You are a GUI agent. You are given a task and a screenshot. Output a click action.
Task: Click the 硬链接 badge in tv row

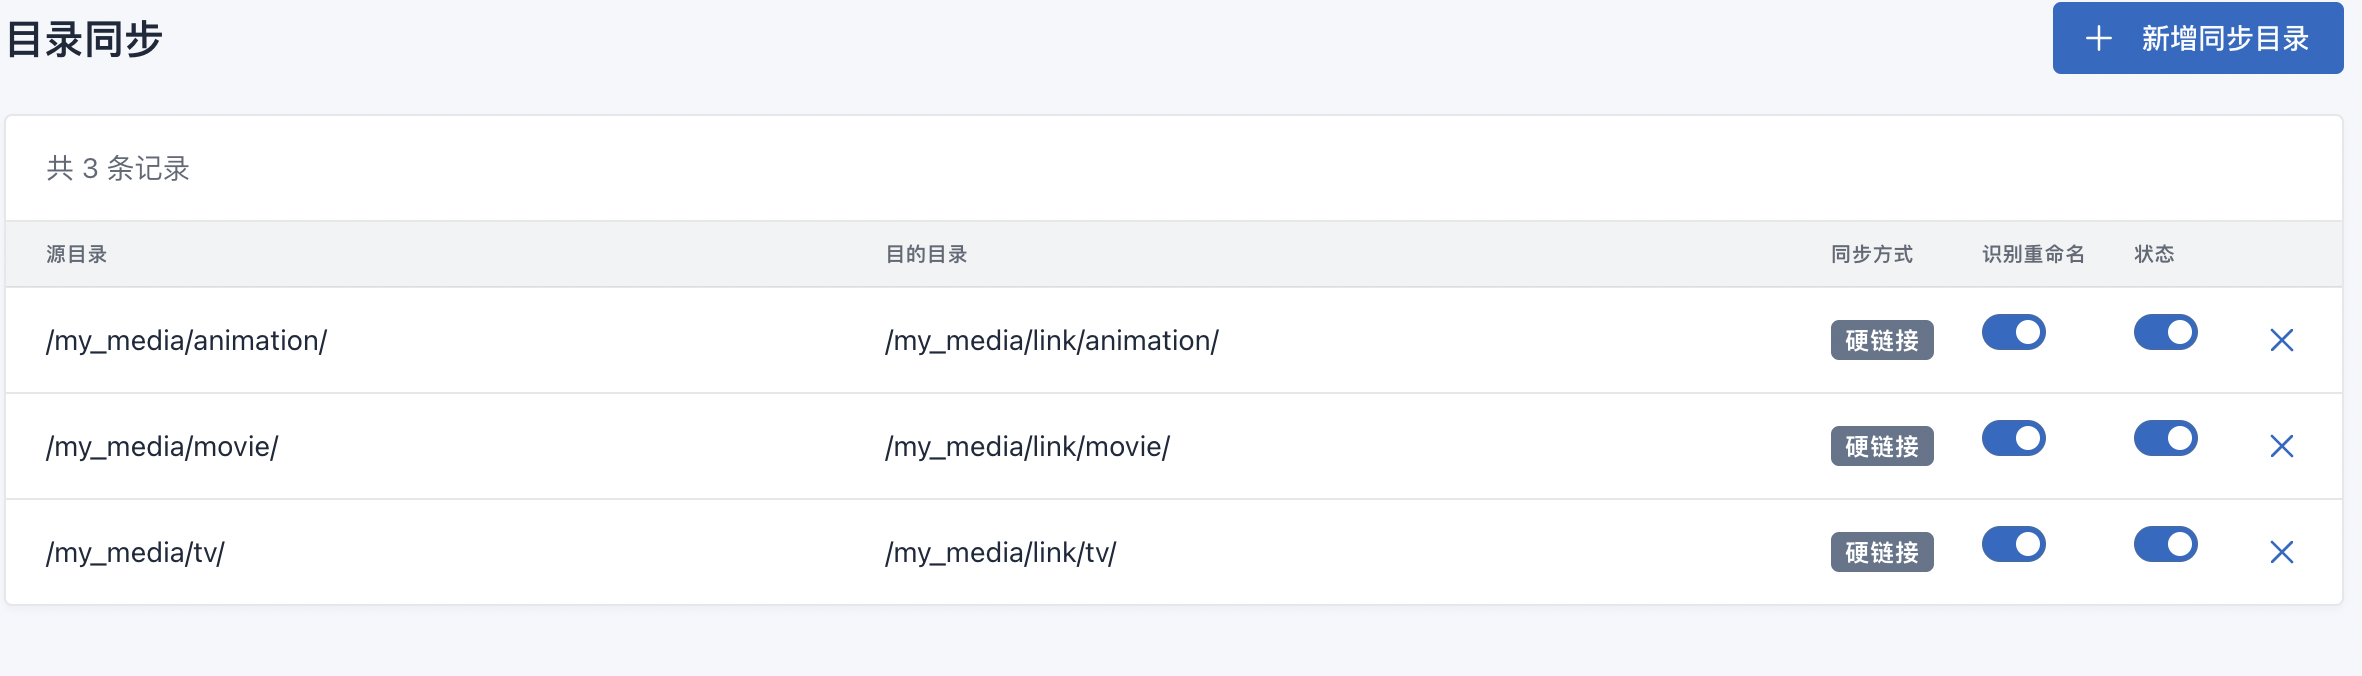click(x=1881, y=552)
